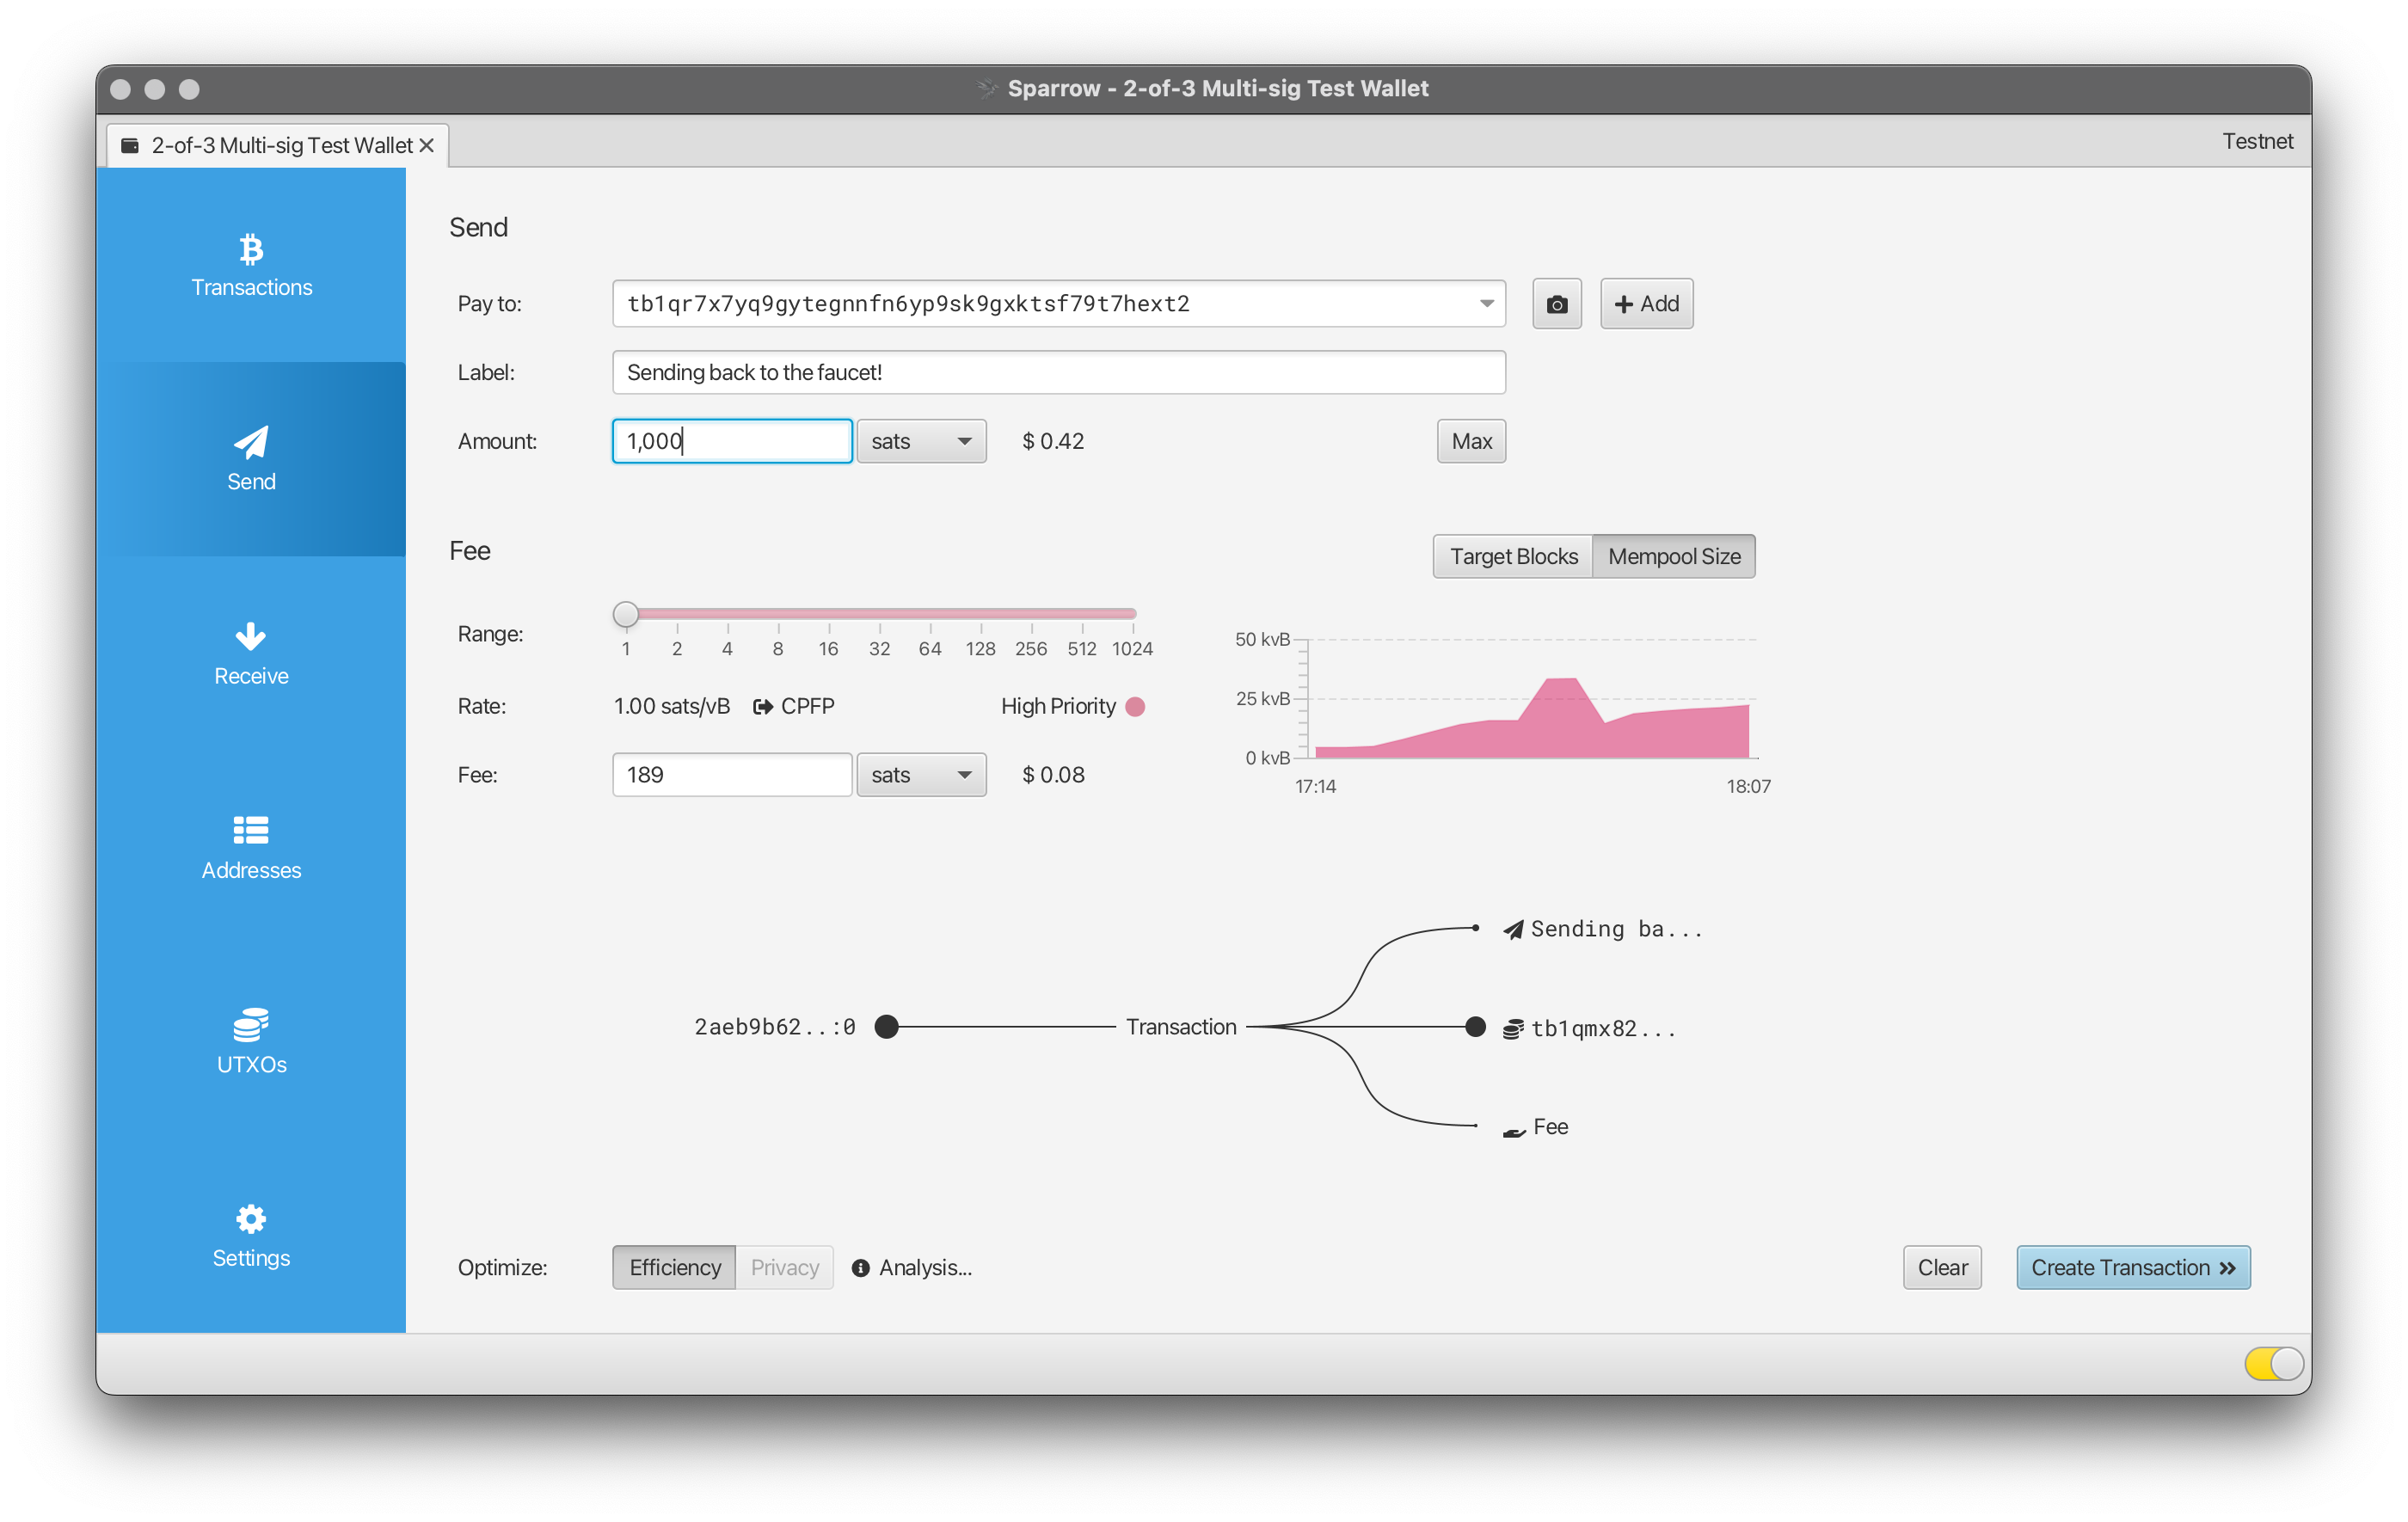Viewport: 2408px width, 1522px height.
Task: Click the CPFP icon next to rate
Action: [763, 707]
